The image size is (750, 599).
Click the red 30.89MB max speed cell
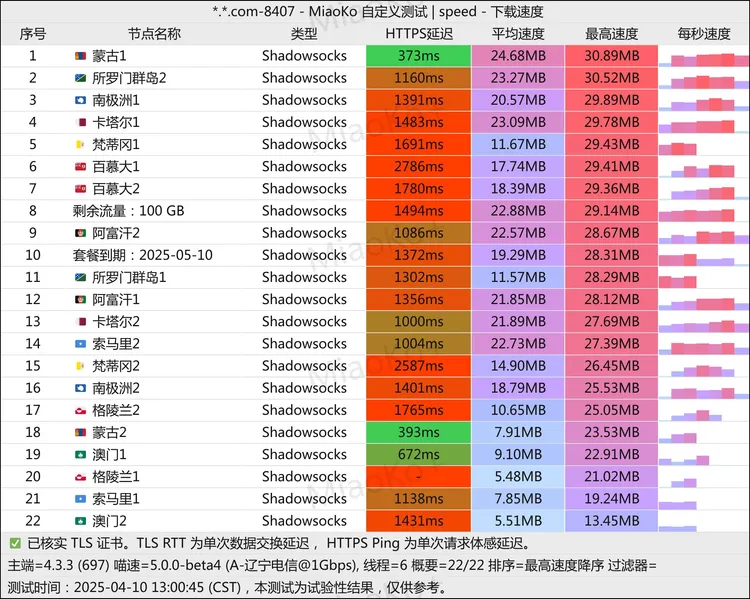tap(611, 56)
